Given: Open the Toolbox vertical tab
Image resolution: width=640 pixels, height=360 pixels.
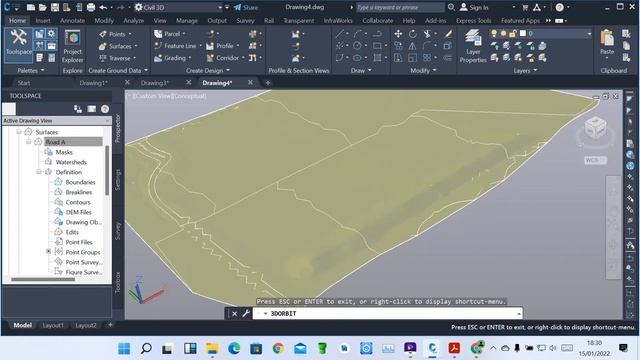Looking at the screenshot, I should [118, 282].
